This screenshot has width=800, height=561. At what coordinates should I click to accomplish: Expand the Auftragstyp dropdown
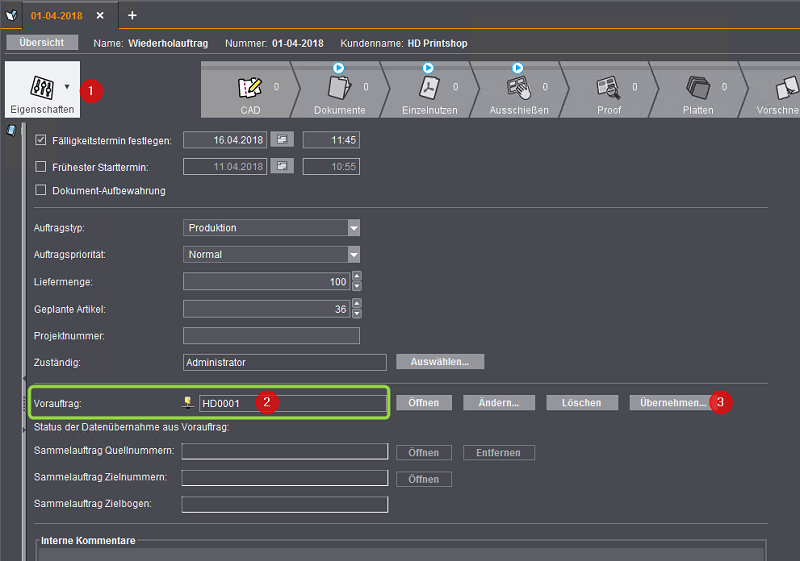353,228
